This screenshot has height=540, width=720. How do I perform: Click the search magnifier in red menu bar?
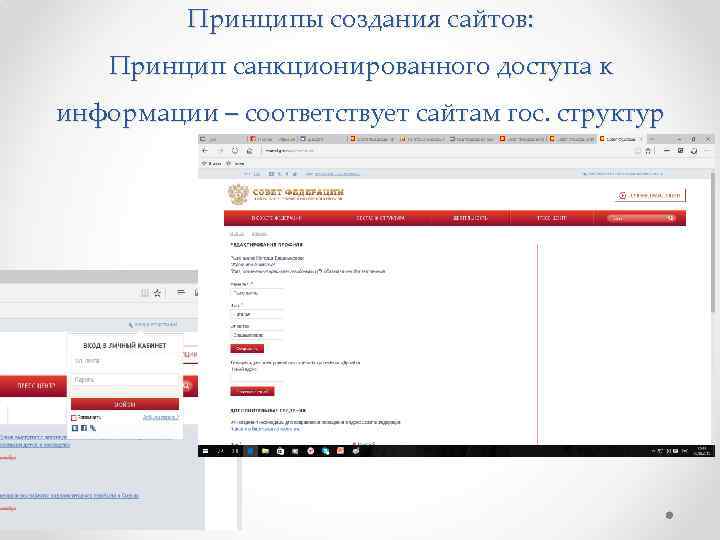click(x=670, y=218)
